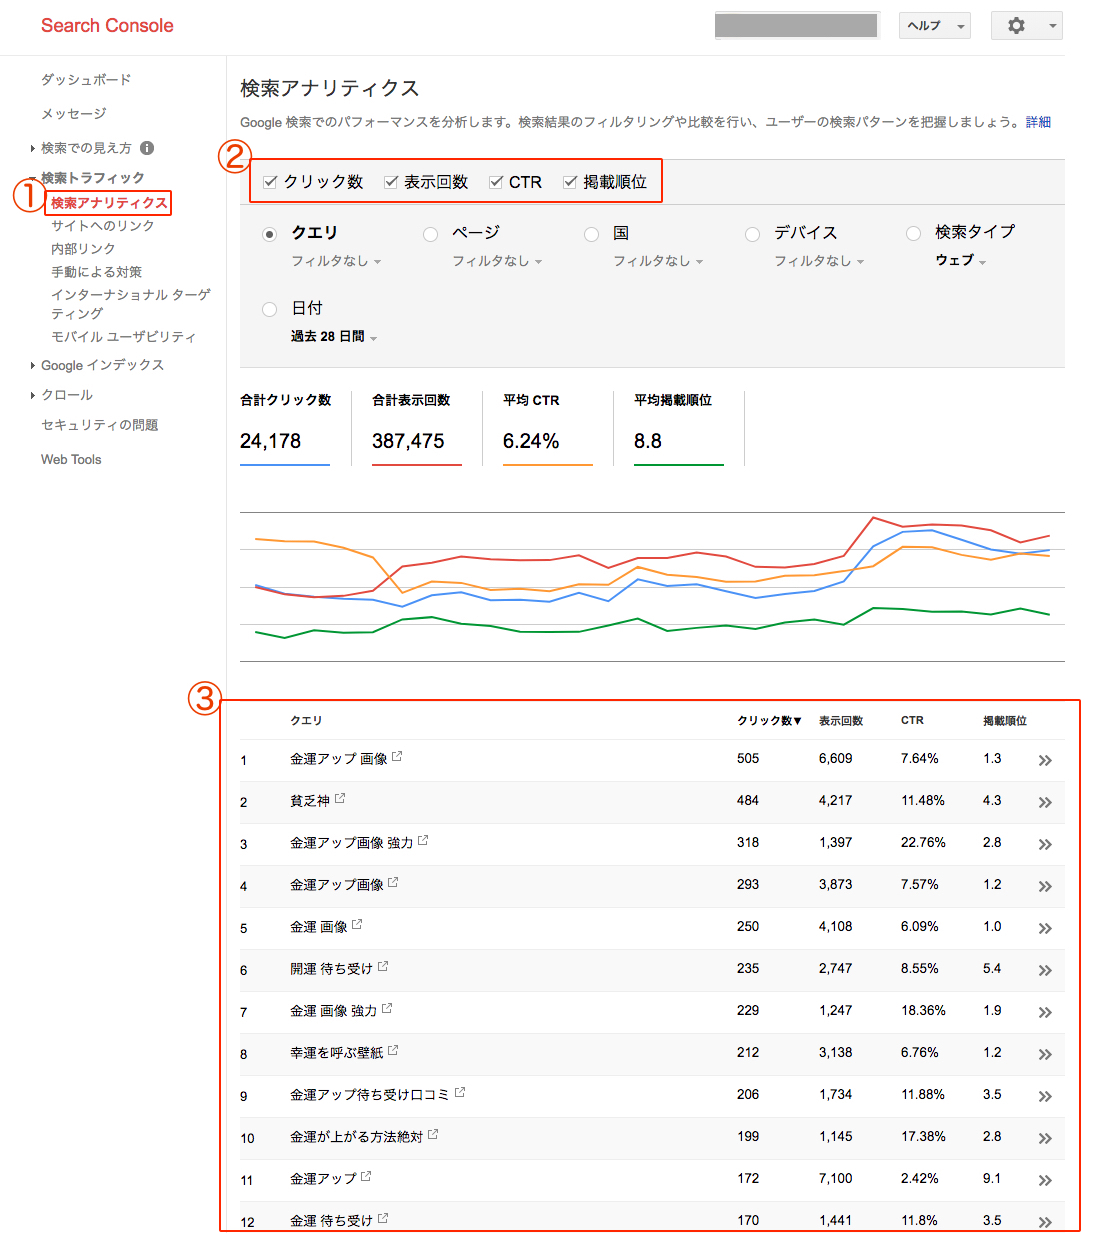Select the 日付 radio button
The width and height of the screenshot is (1107, 1233).
pos(269,309)
